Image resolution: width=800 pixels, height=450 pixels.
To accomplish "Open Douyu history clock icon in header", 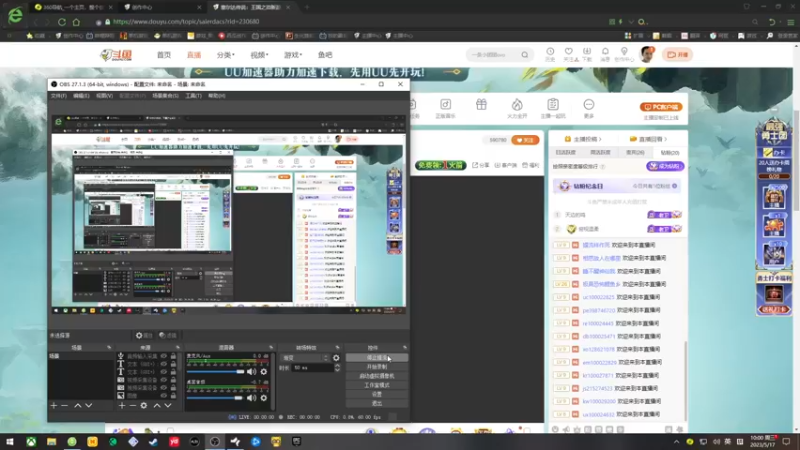I will (550, 52).
